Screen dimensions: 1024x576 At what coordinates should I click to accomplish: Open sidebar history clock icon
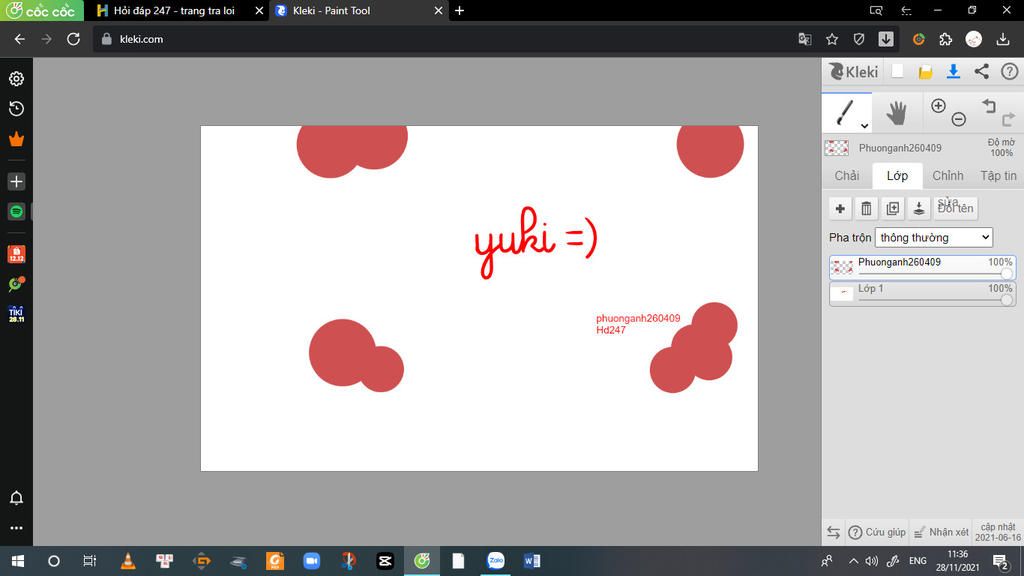(x=16, y=108)
